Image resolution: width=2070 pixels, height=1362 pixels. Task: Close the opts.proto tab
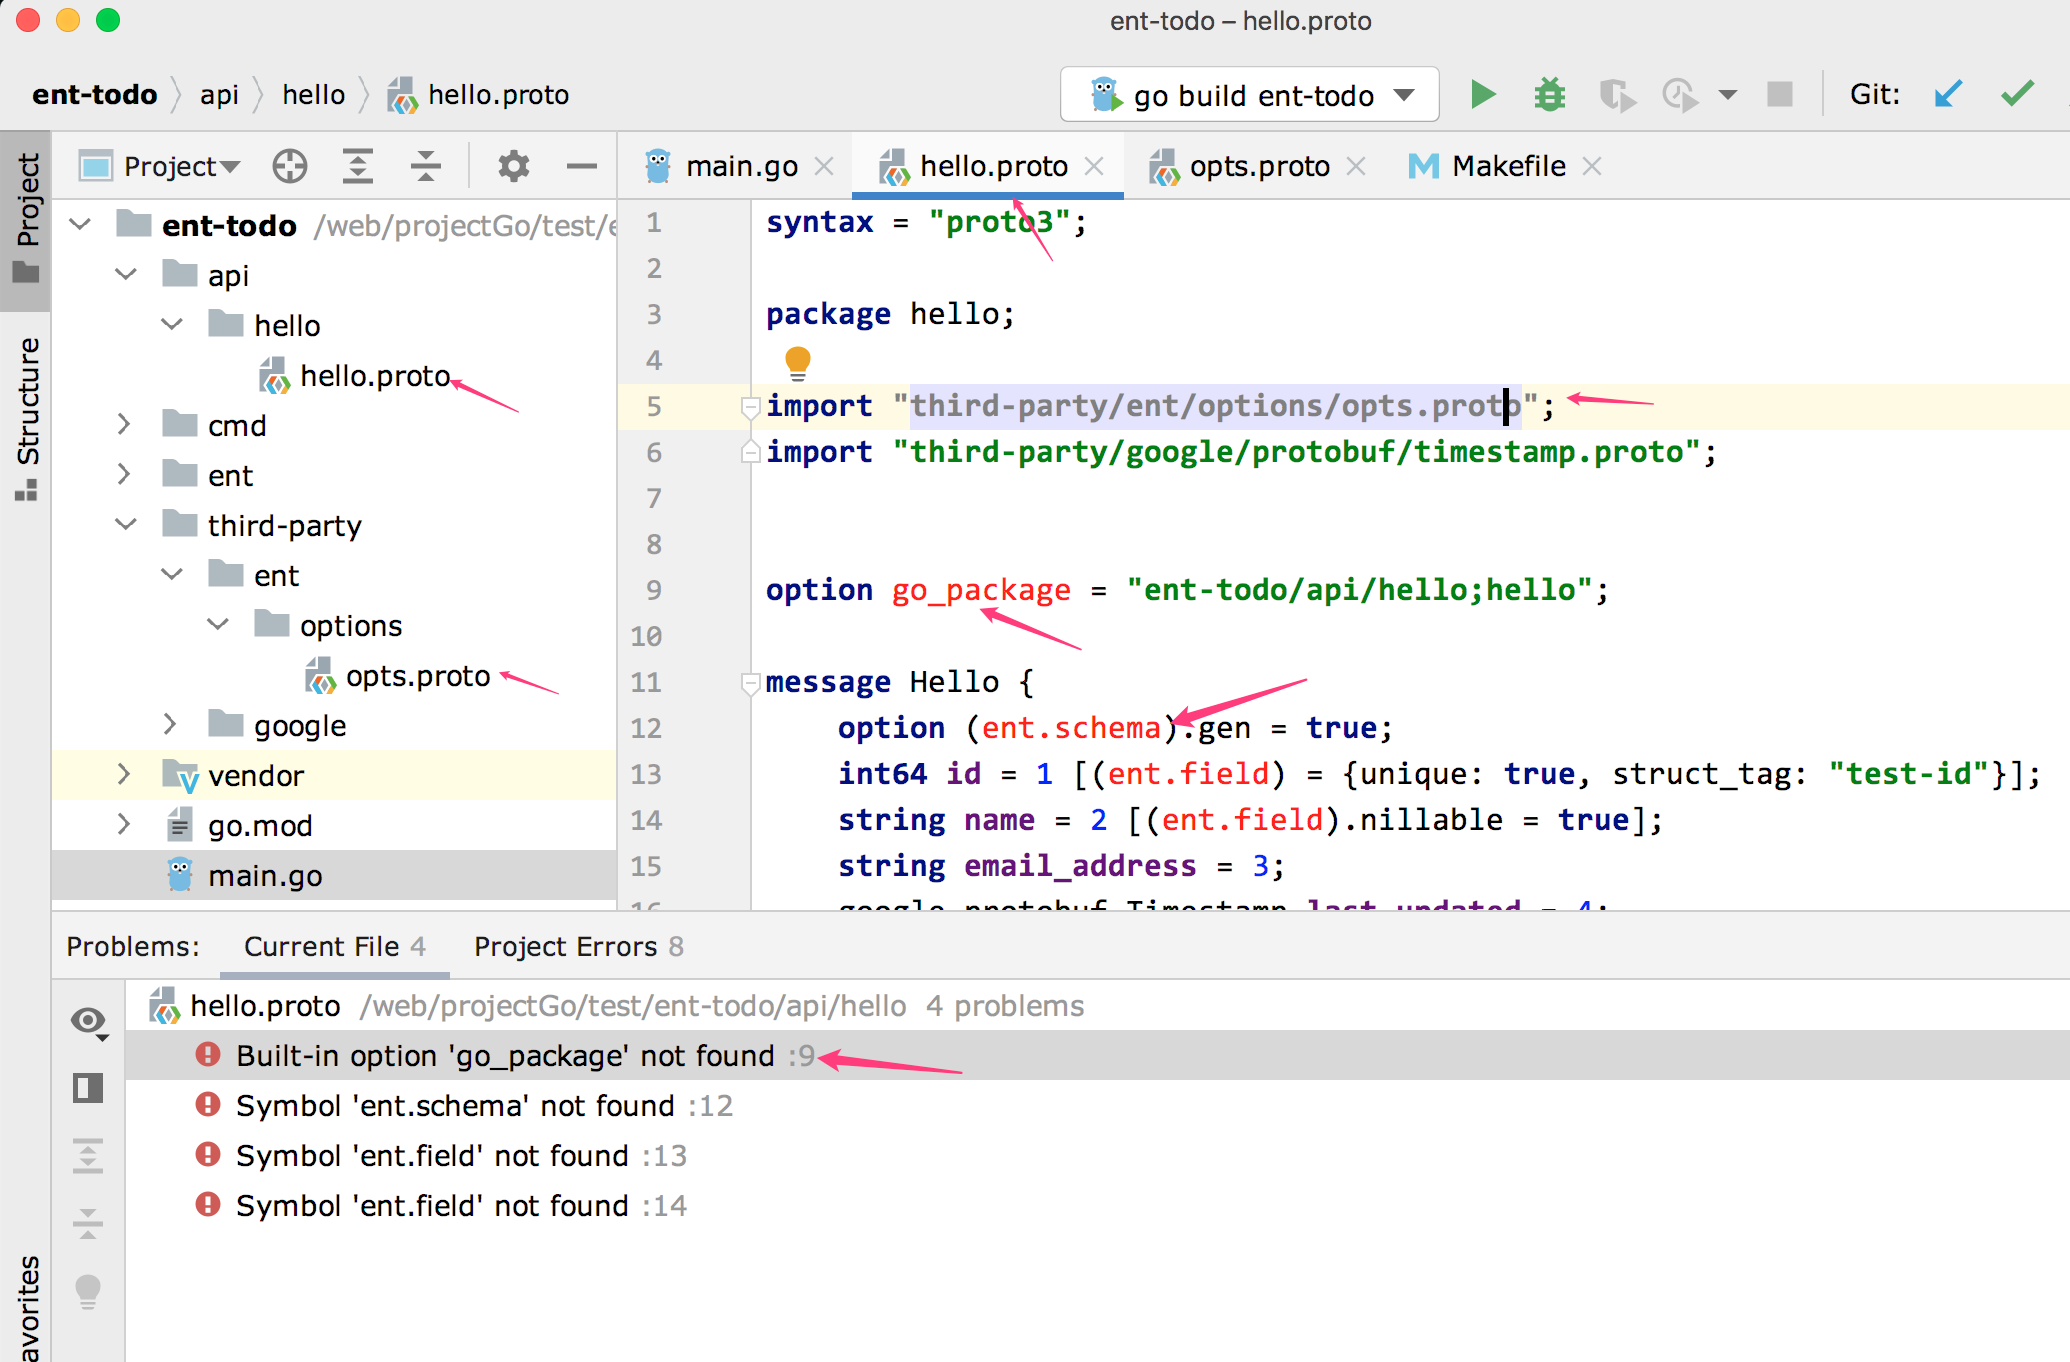tap(1356, 166)
